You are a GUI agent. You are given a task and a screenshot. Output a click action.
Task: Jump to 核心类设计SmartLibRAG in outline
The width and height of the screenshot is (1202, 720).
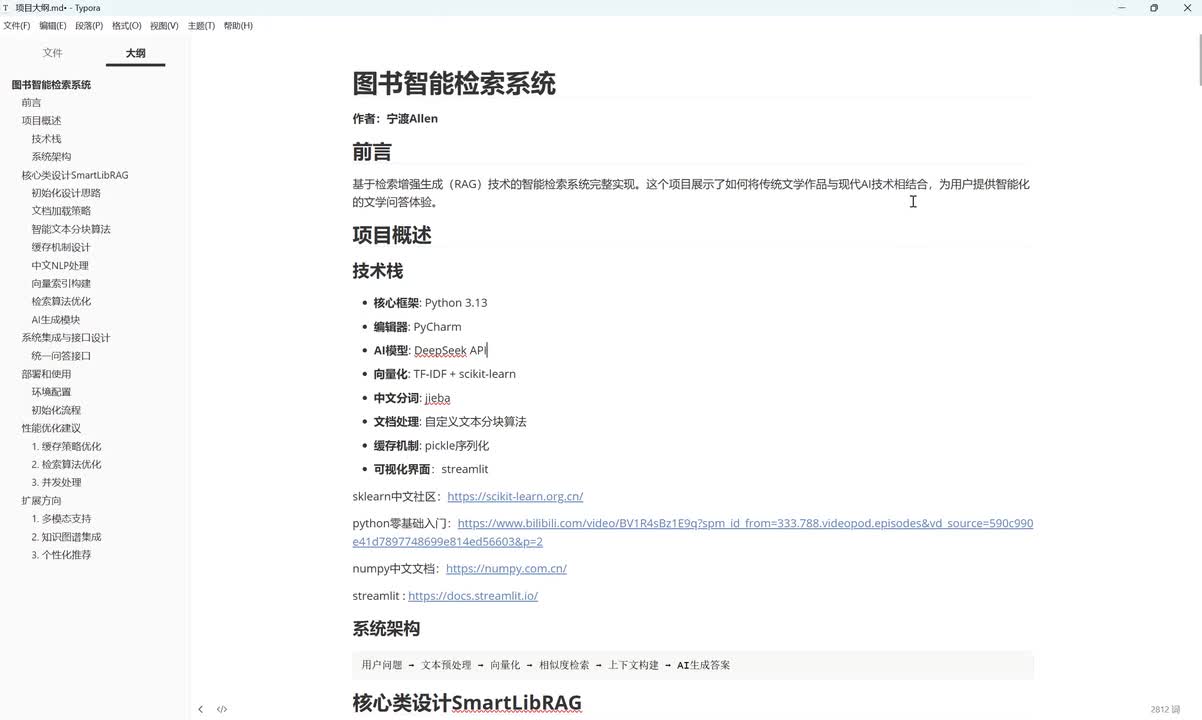pyautogui.click(x=75, y=175)
